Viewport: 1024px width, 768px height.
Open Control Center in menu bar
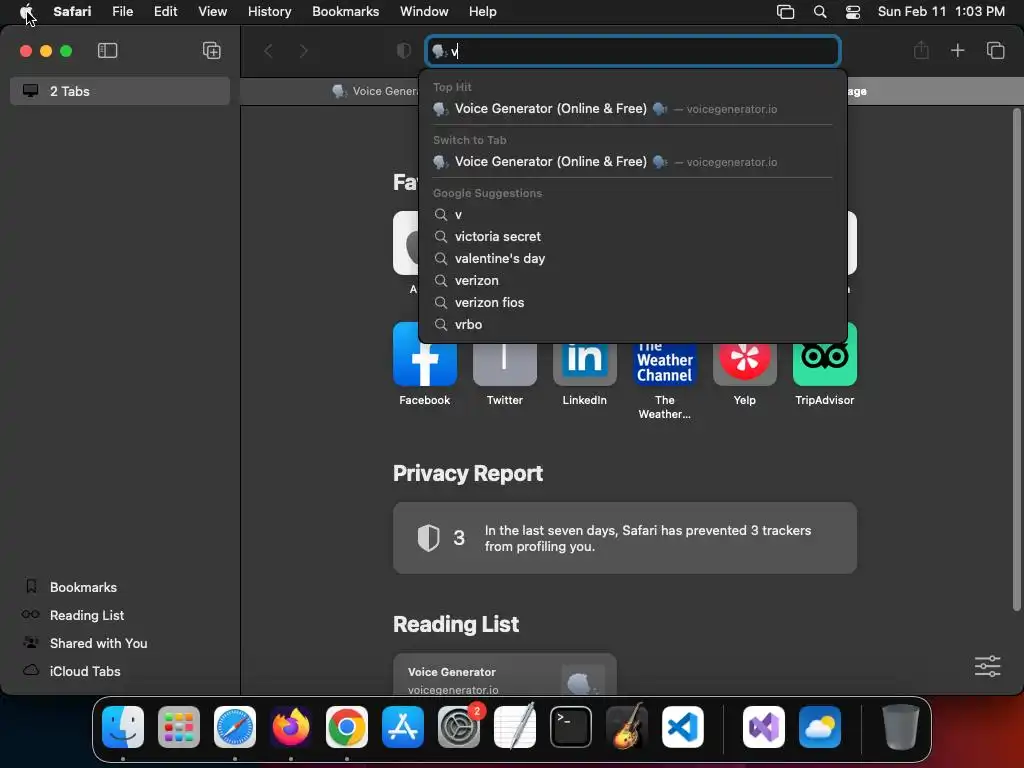tap(853, 11)
